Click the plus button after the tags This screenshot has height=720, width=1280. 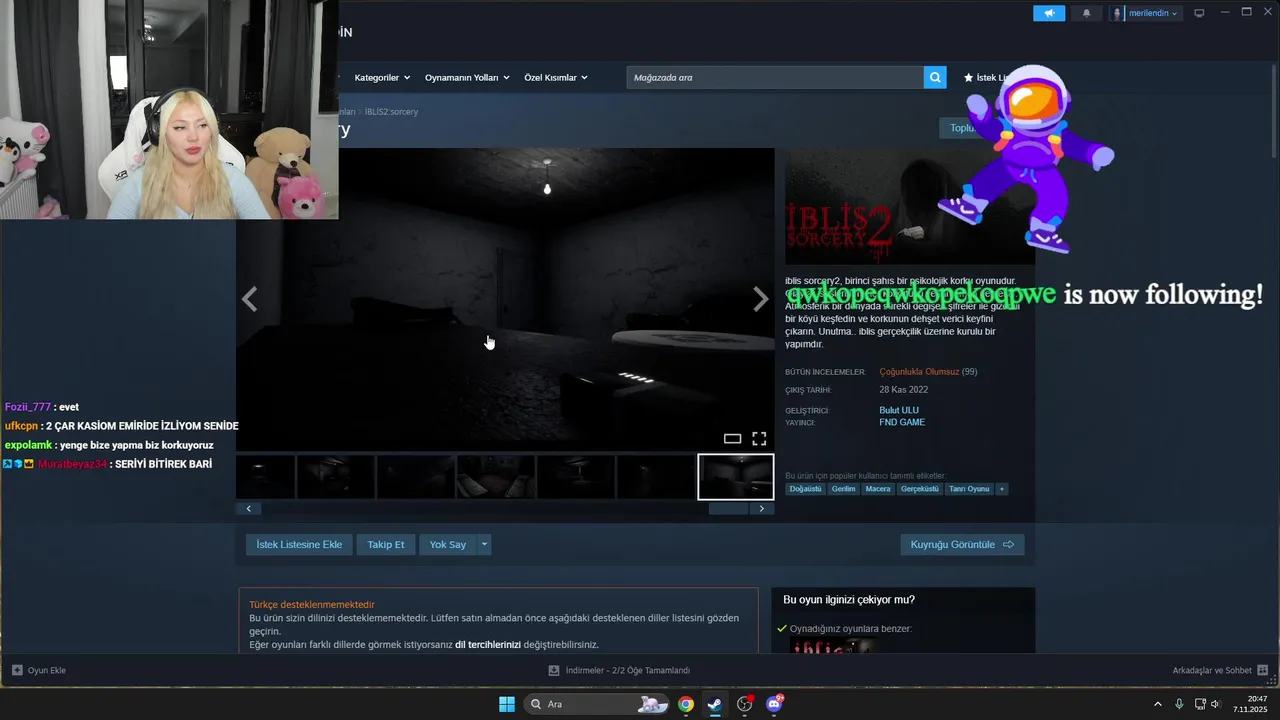(x=1002, y=489)
